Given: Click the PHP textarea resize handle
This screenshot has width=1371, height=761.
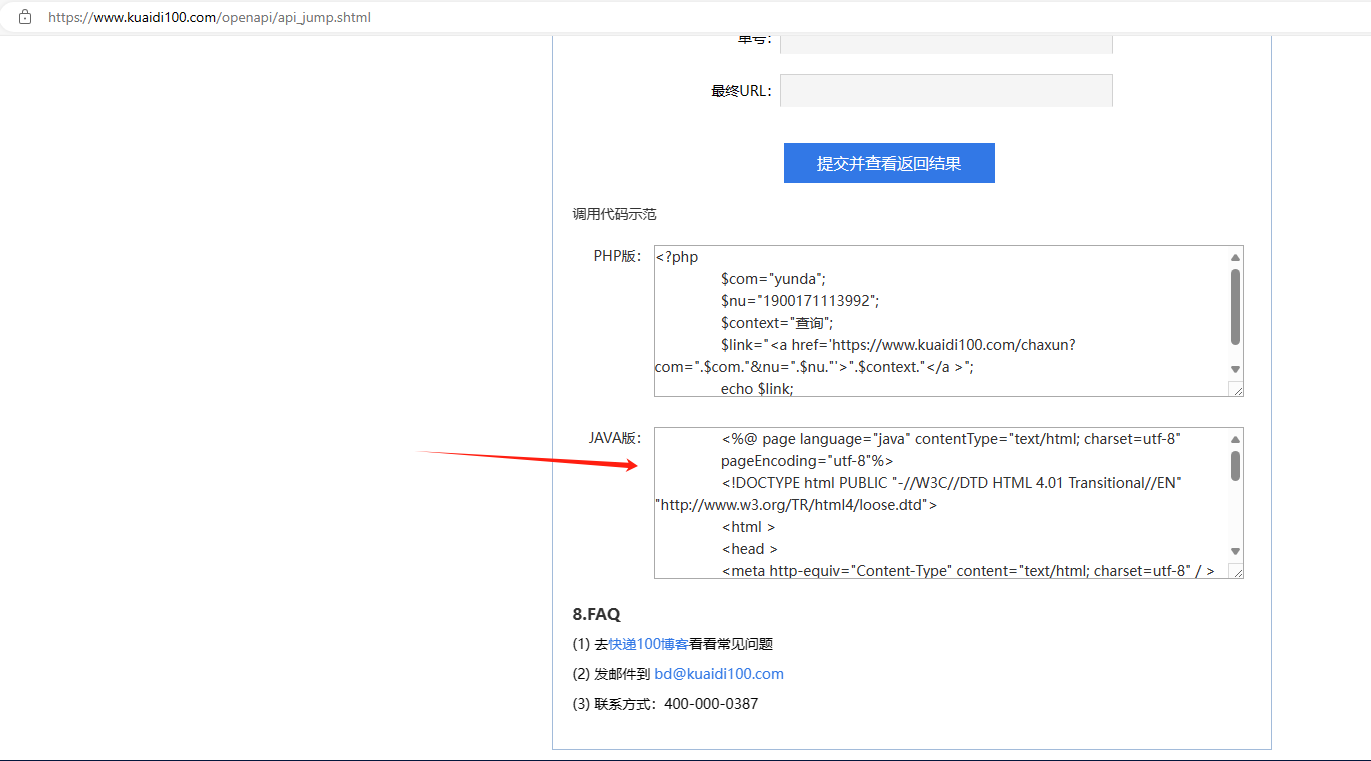Looking at the screenshot, I should 1236,389.
